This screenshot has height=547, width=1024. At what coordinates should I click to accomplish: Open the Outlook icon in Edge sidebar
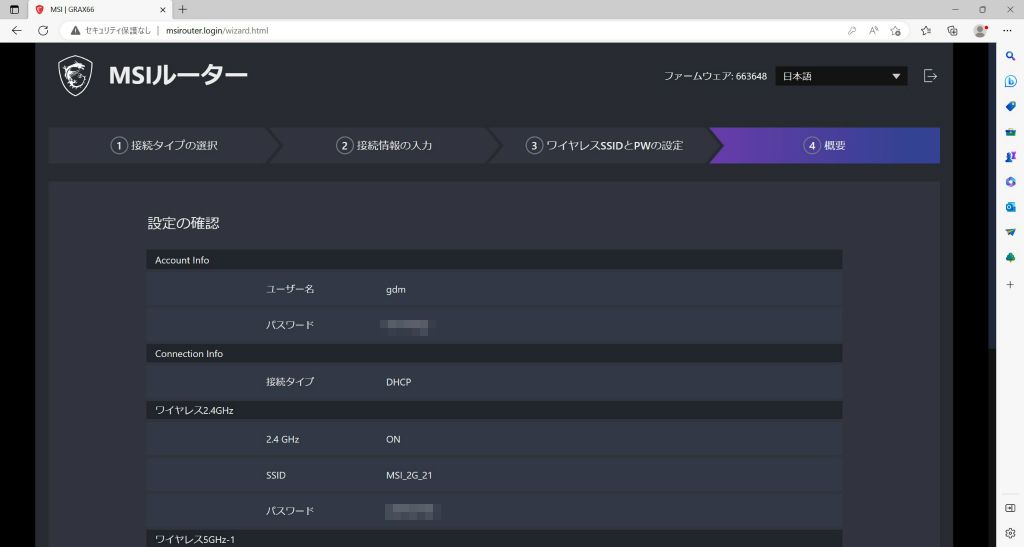pos(1010,207)
